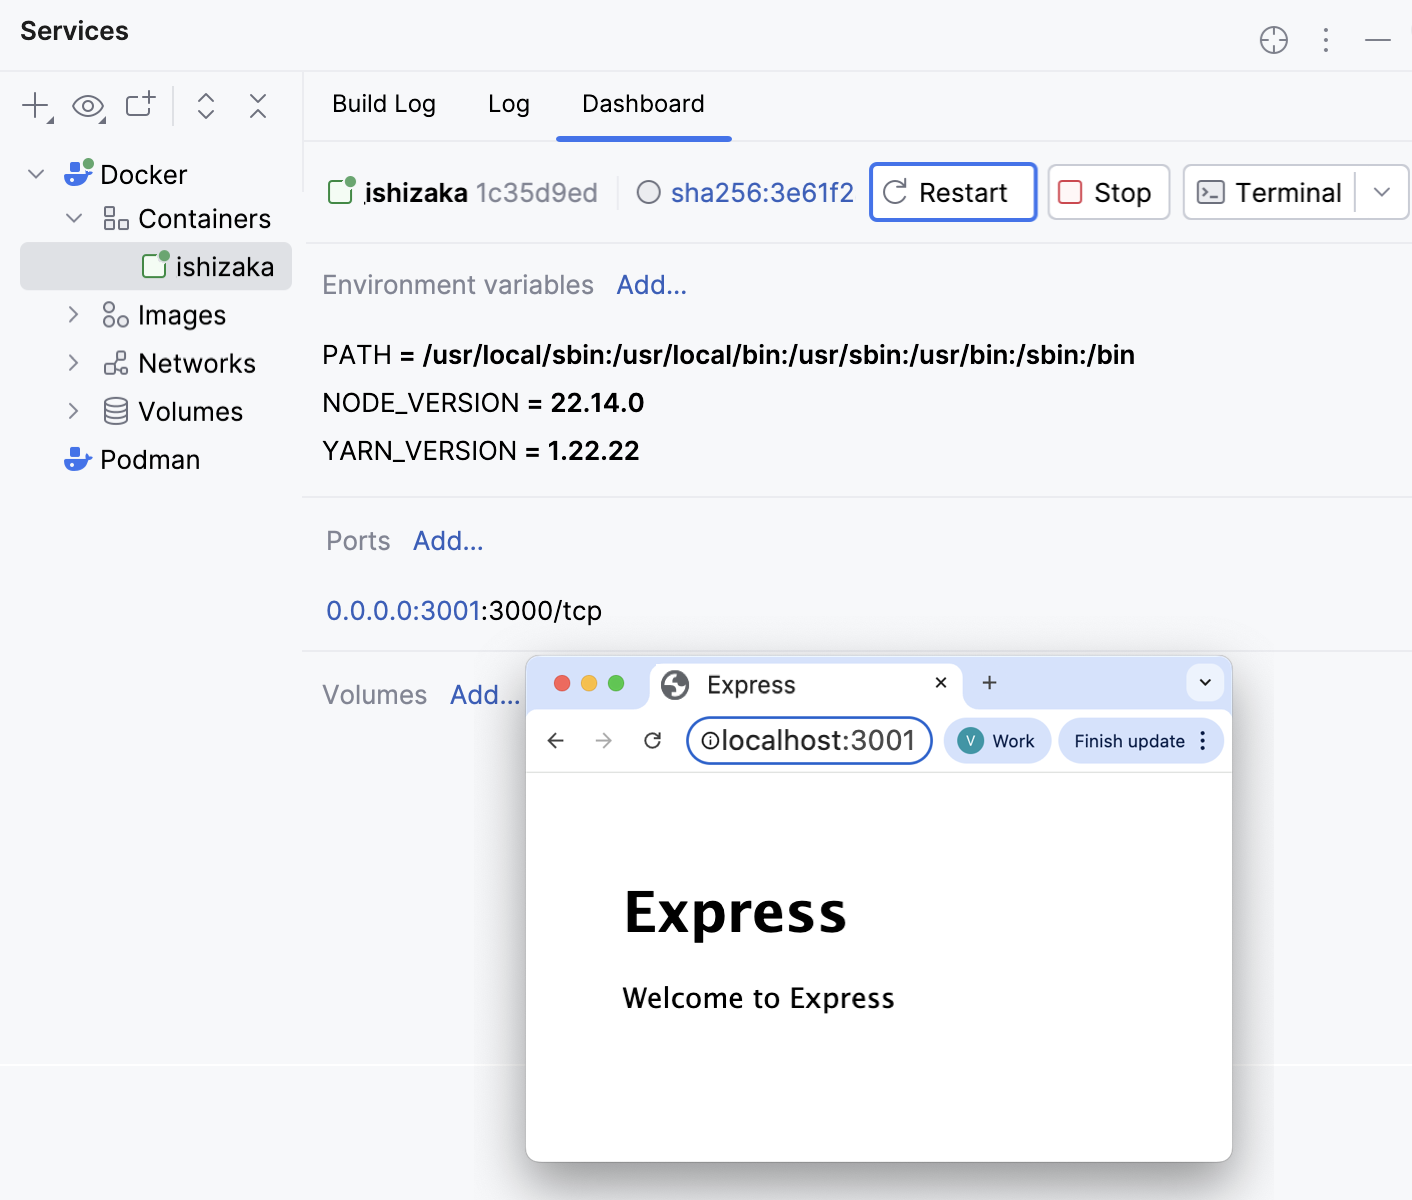Viewport: 1412px width, 1200px height.
Task: Click the open in new tab icon
Action: tap(140, 105)
